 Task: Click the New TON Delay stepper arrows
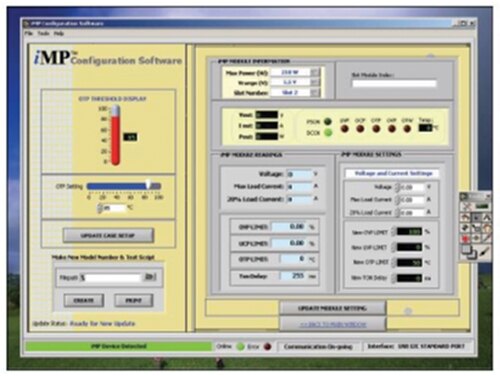394,278
